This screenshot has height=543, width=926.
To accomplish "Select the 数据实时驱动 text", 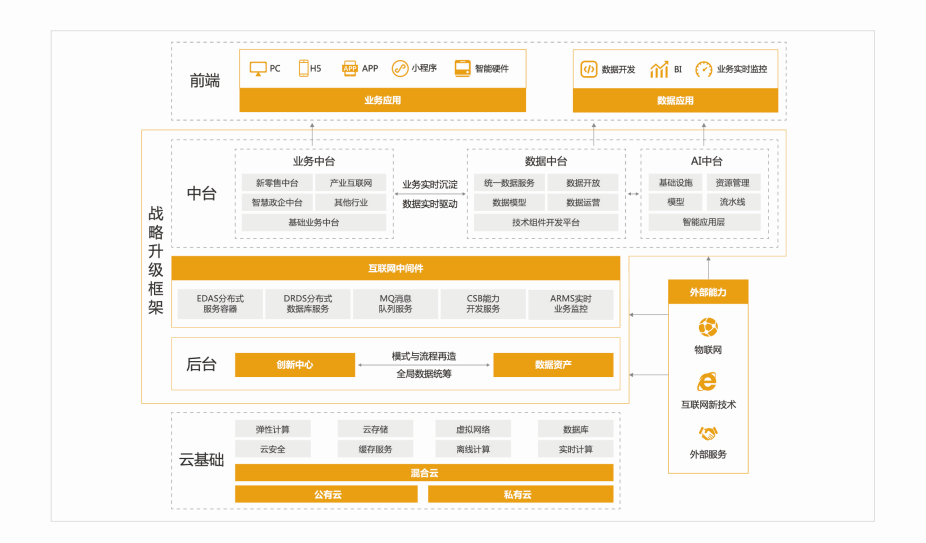I will [430, 204].
